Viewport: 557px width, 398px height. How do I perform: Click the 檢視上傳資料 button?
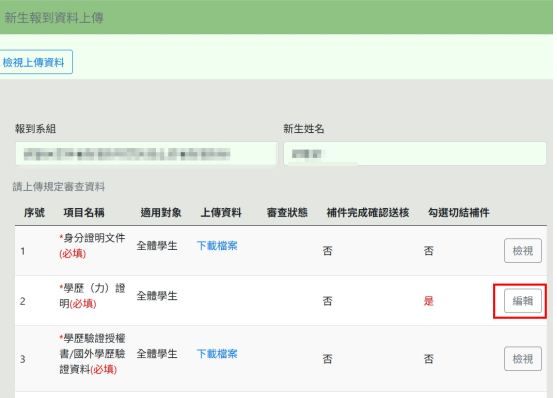click(x=35, y=62)
